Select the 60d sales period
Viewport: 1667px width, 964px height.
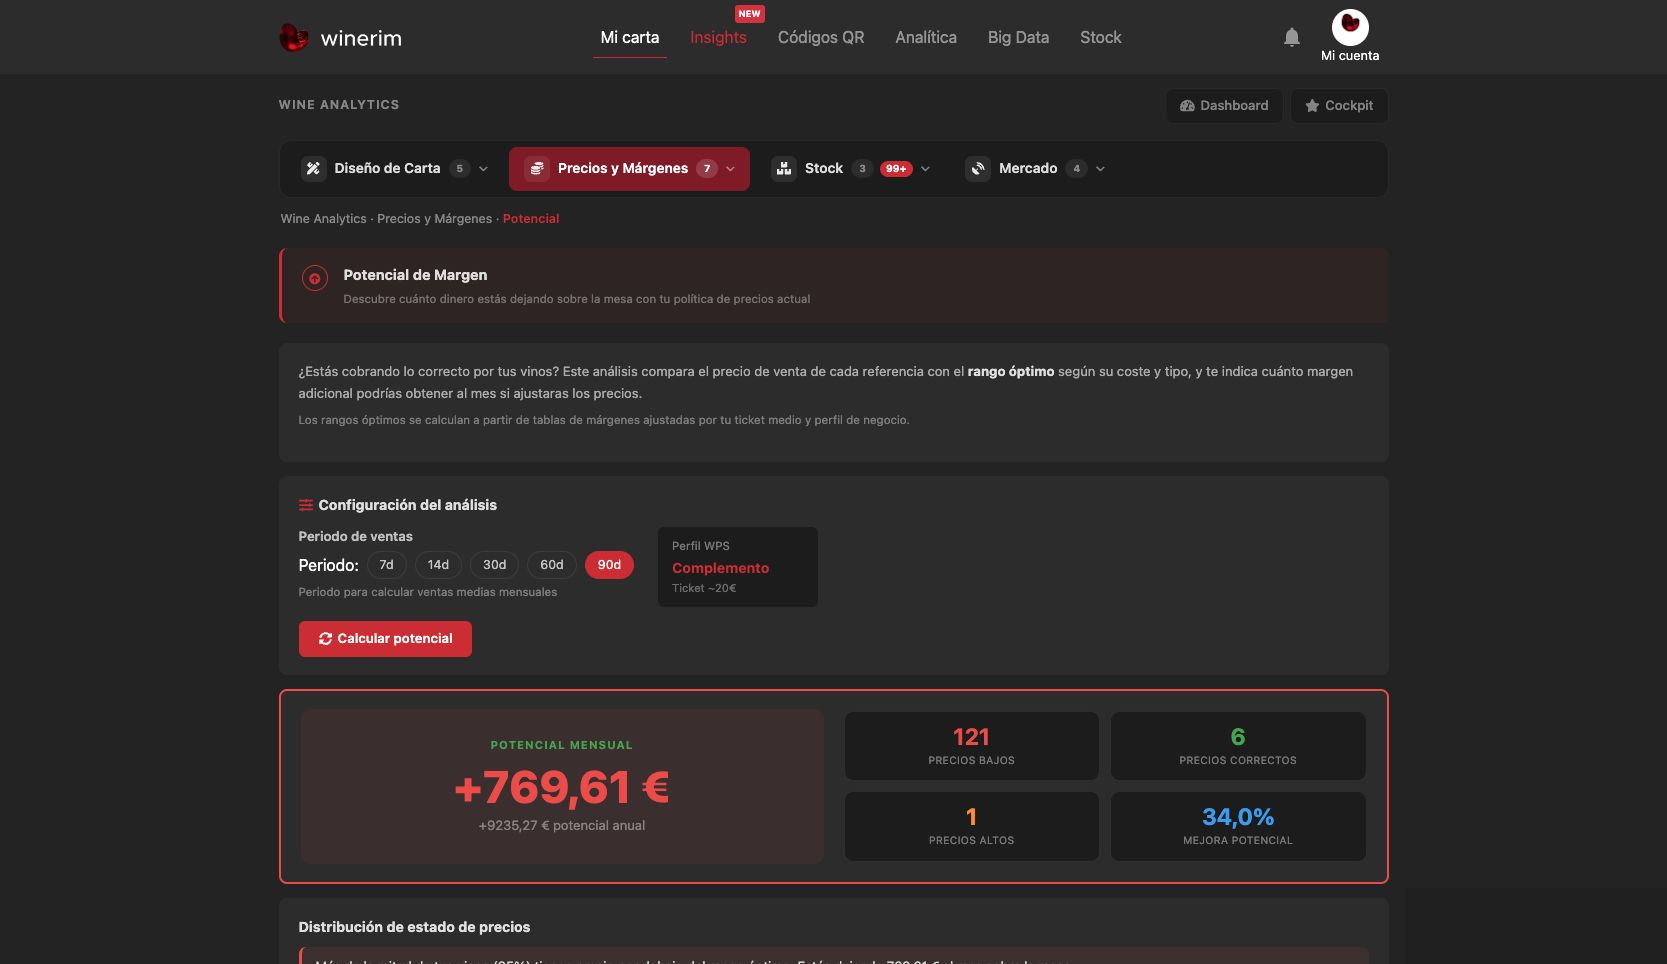[x=552, y=565]
